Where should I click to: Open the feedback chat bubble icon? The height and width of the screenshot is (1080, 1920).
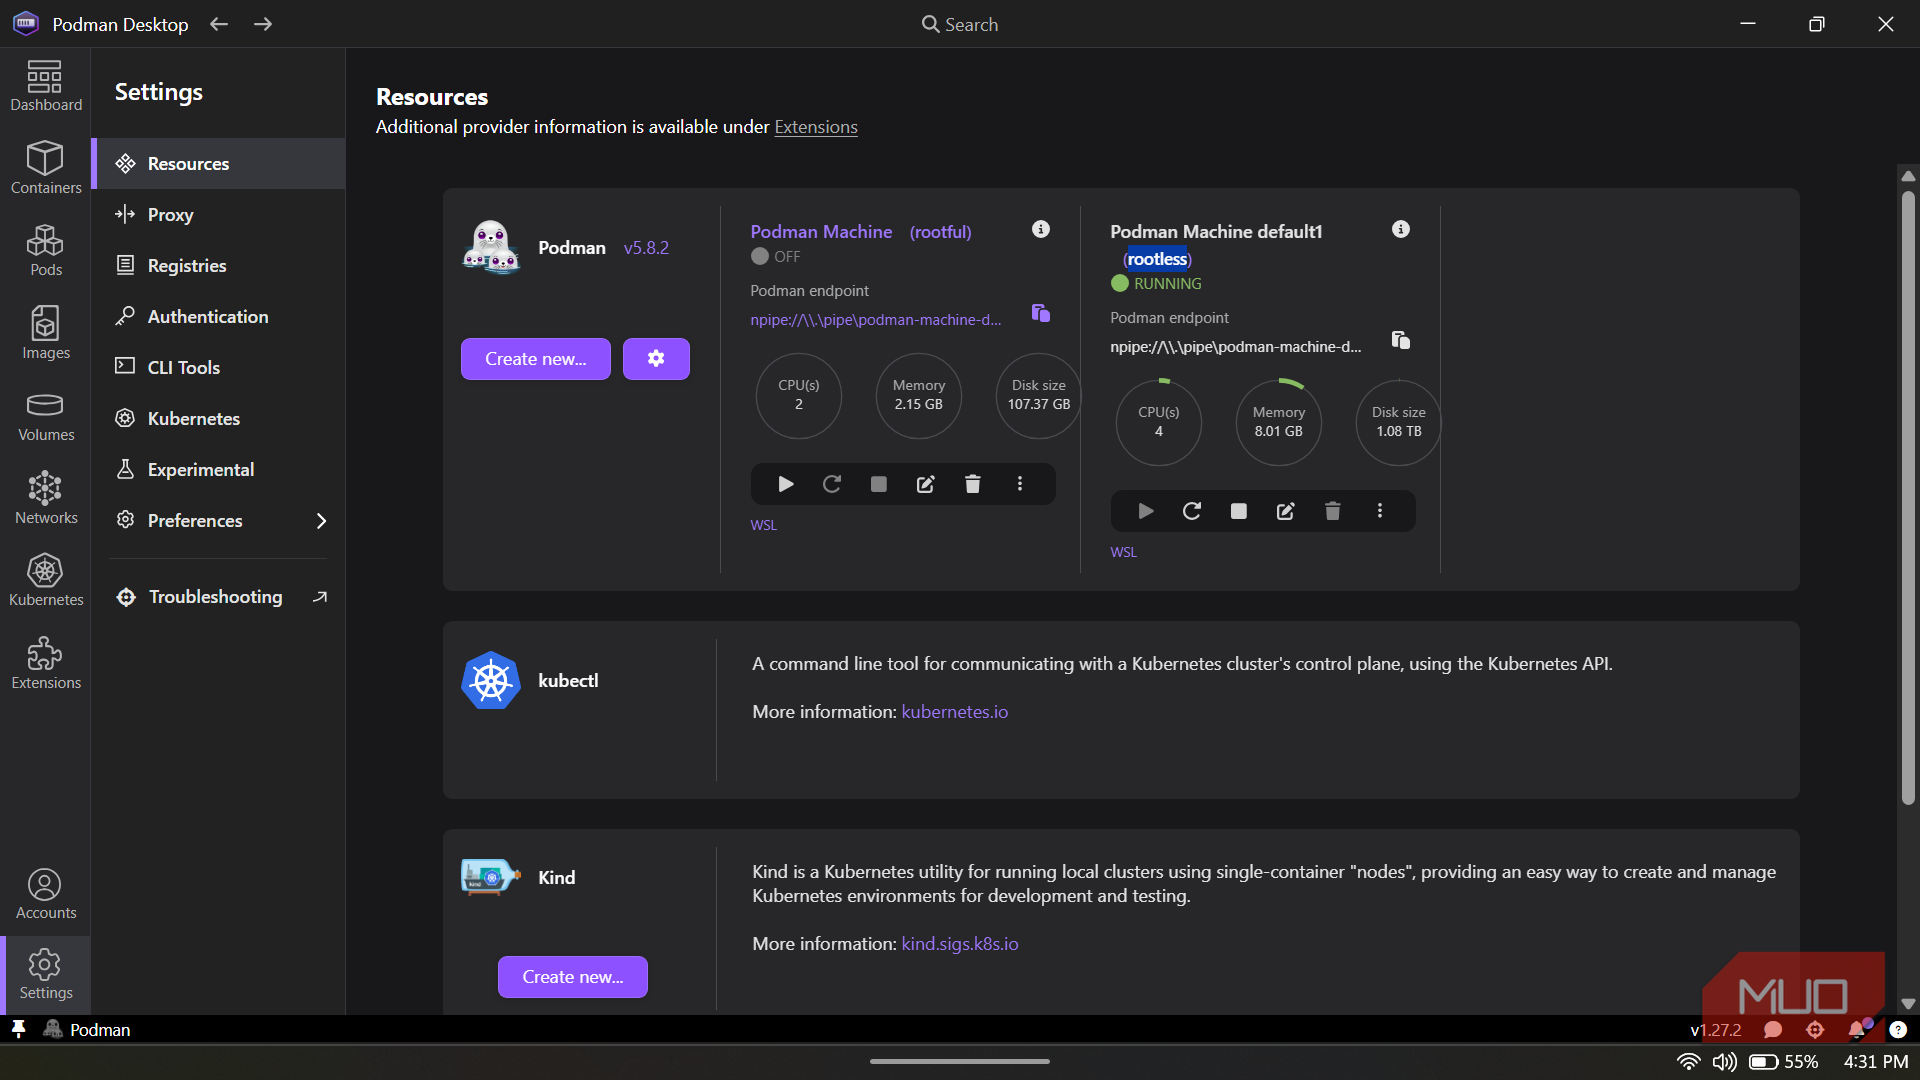1773,1030
